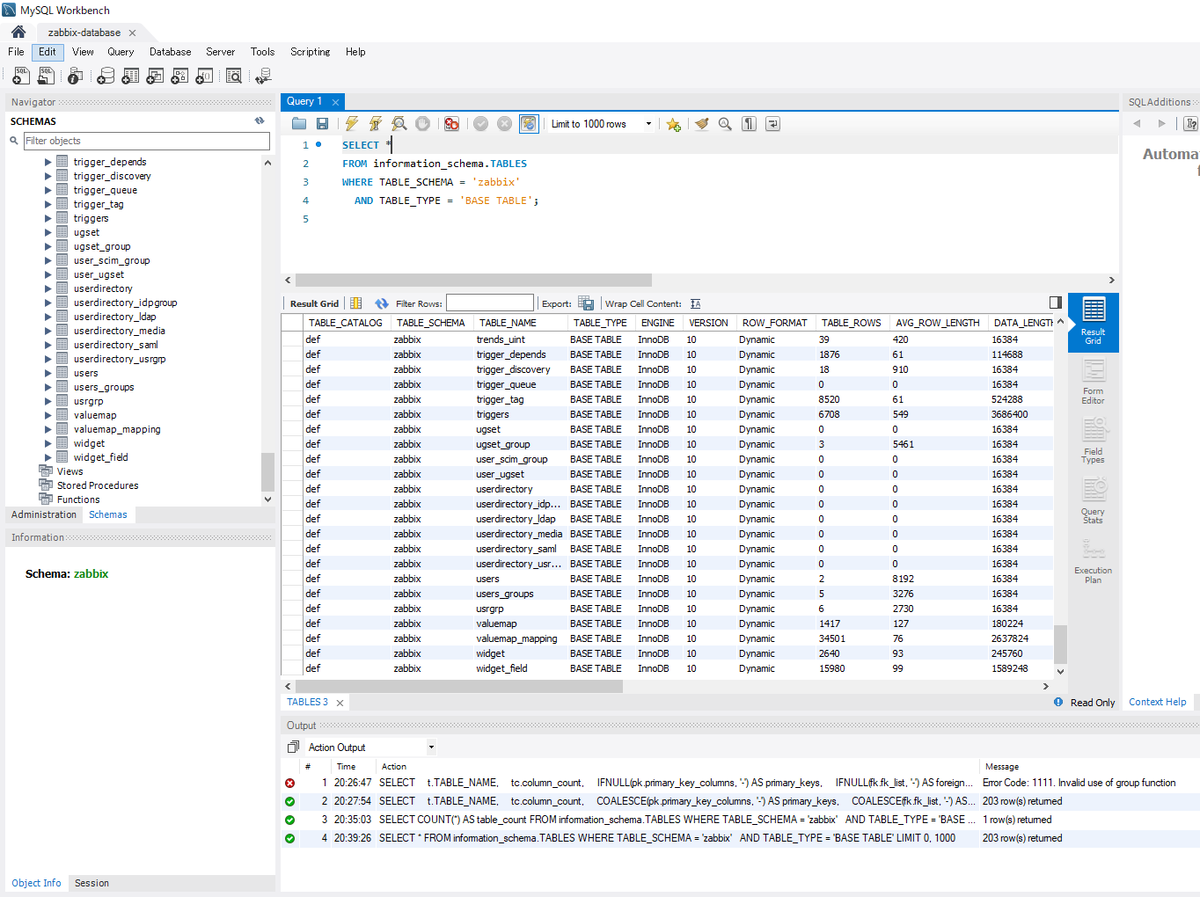The image size is (1200, 897).
Task: Open the Execution Plan view
Action: [1093, 560]
